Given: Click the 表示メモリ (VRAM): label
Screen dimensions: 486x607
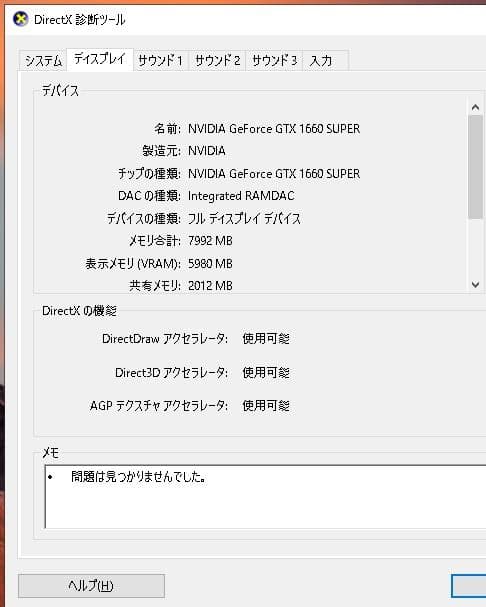Looking at the screenshot, I should point(133,264).
